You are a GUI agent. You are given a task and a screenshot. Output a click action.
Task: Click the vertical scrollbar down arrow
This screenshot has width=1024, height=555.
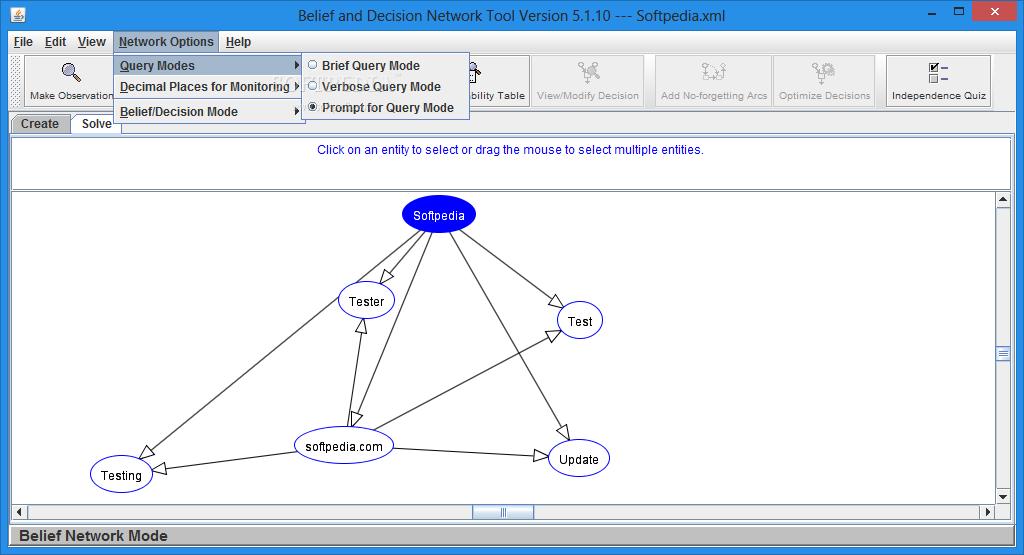pyautogui.click(x=1003, y=497)
